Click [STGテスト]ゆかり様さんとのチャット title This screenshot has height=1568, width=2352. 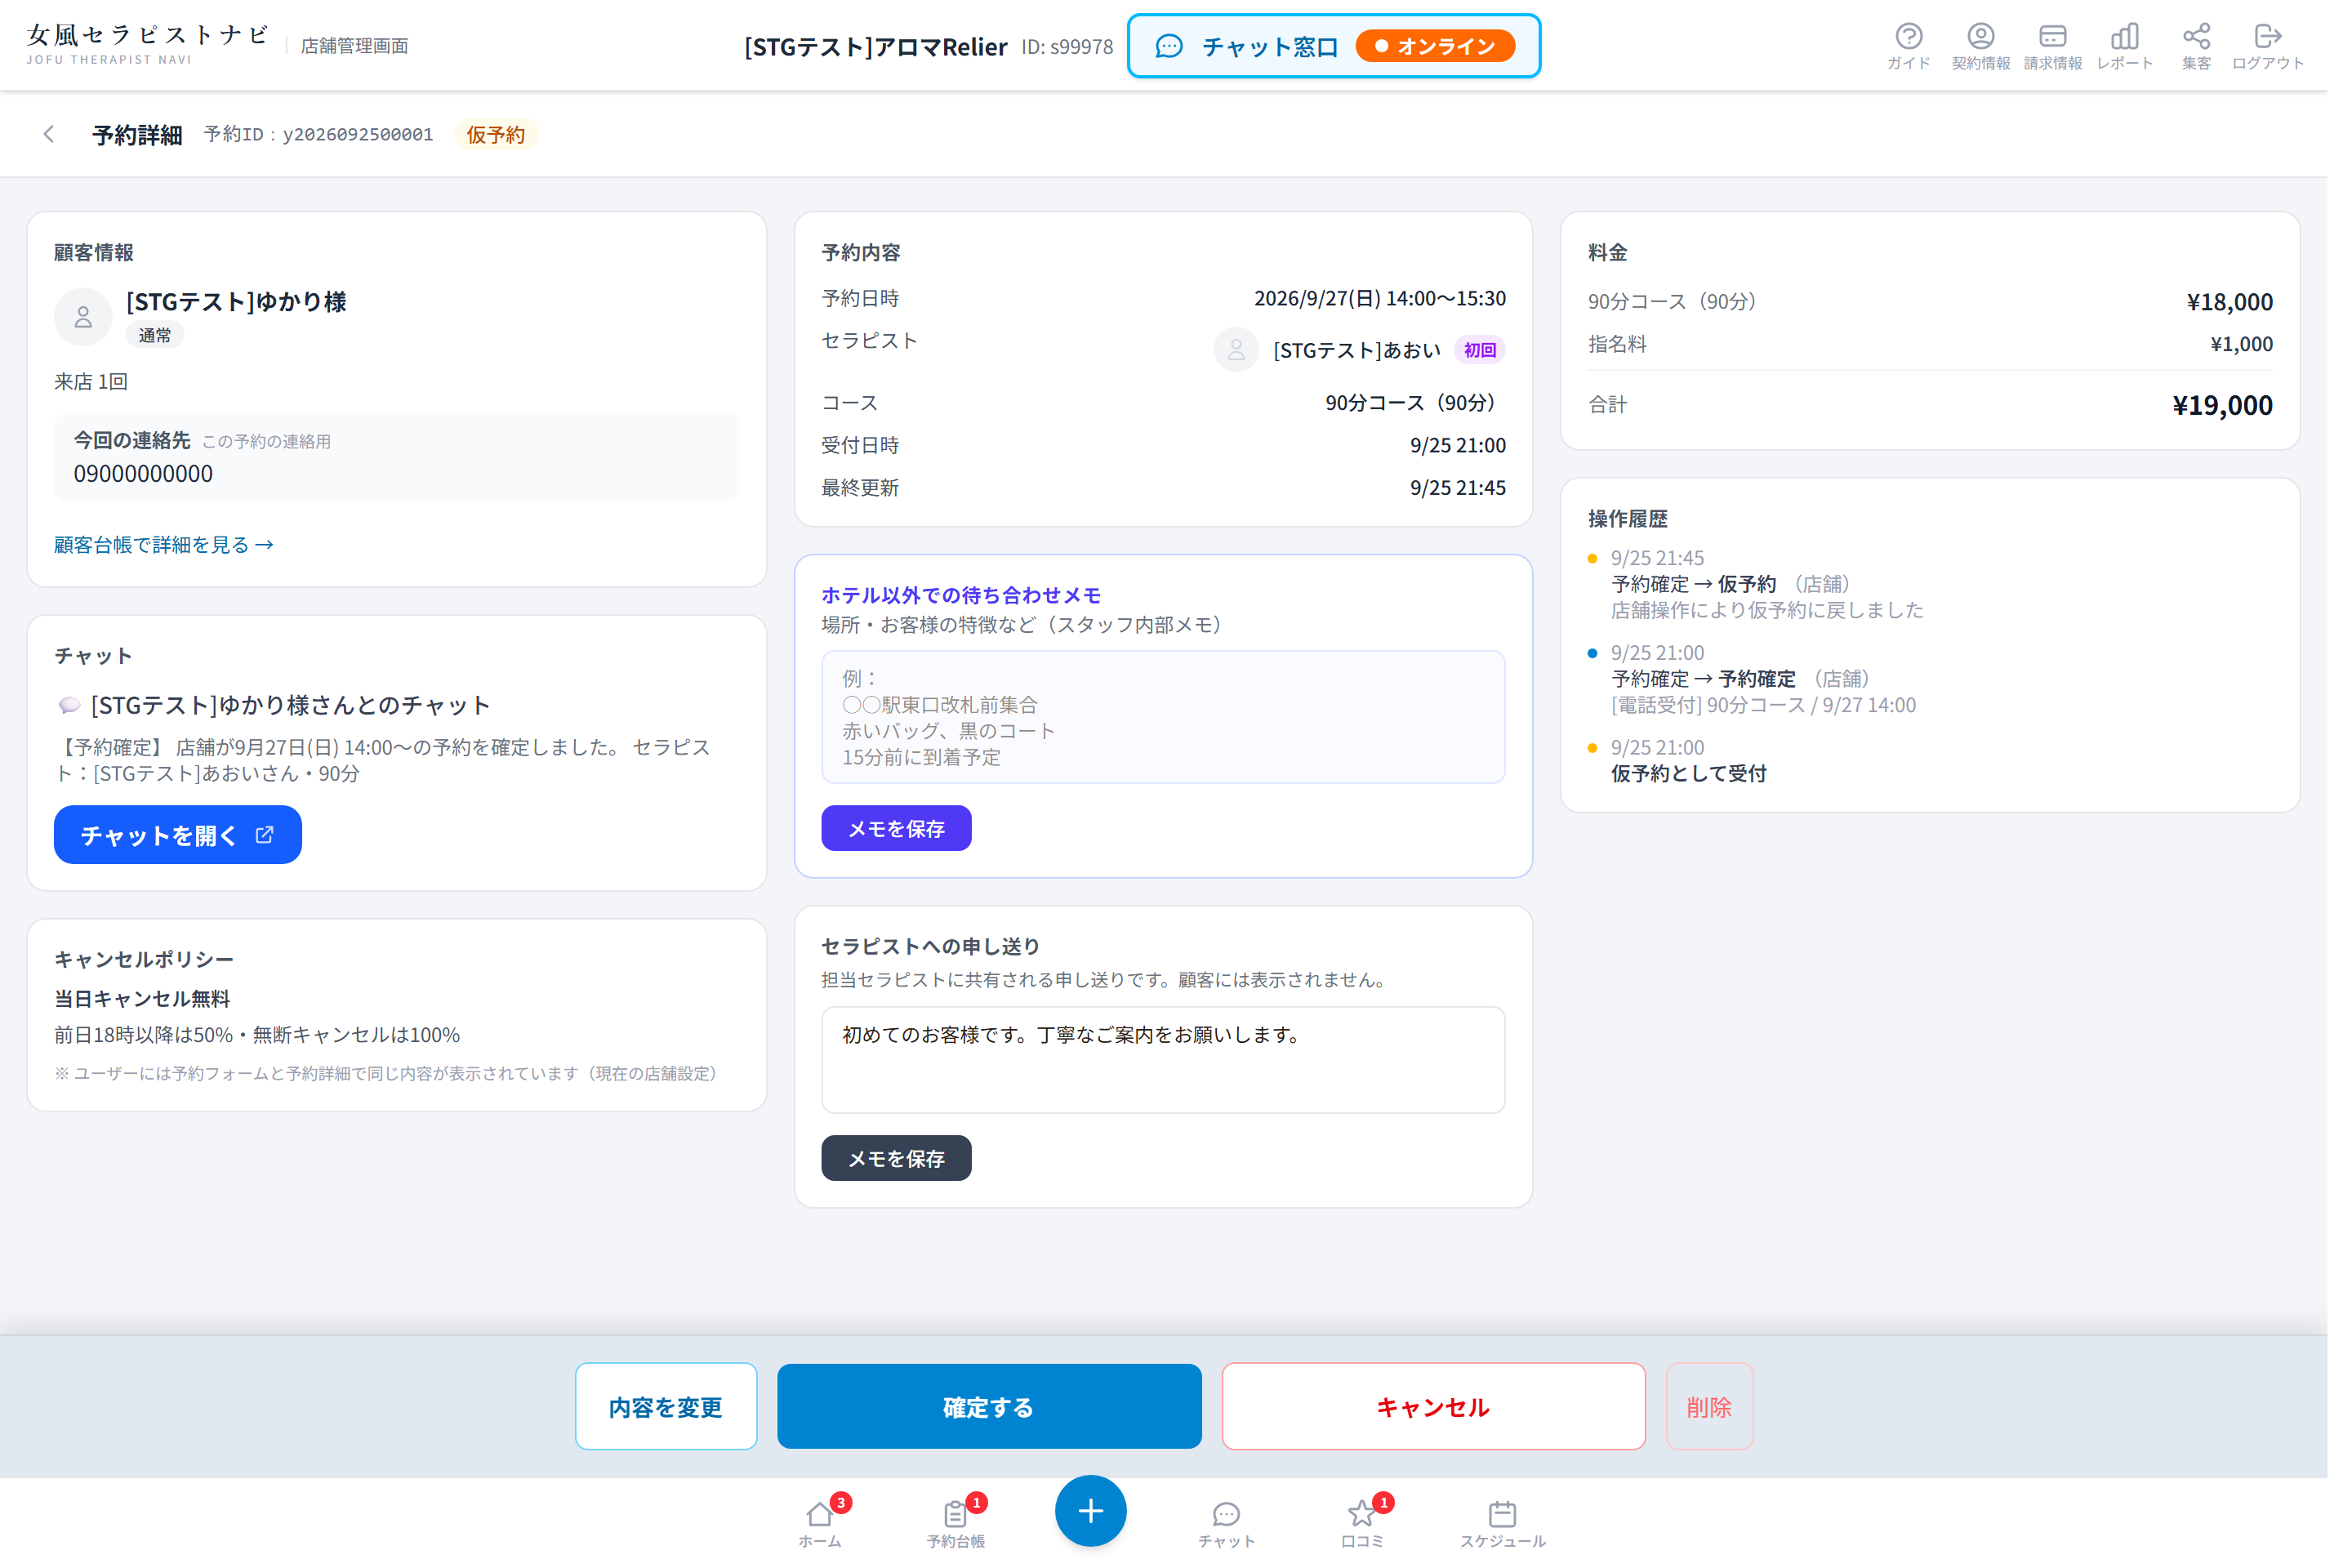(293, 712)
